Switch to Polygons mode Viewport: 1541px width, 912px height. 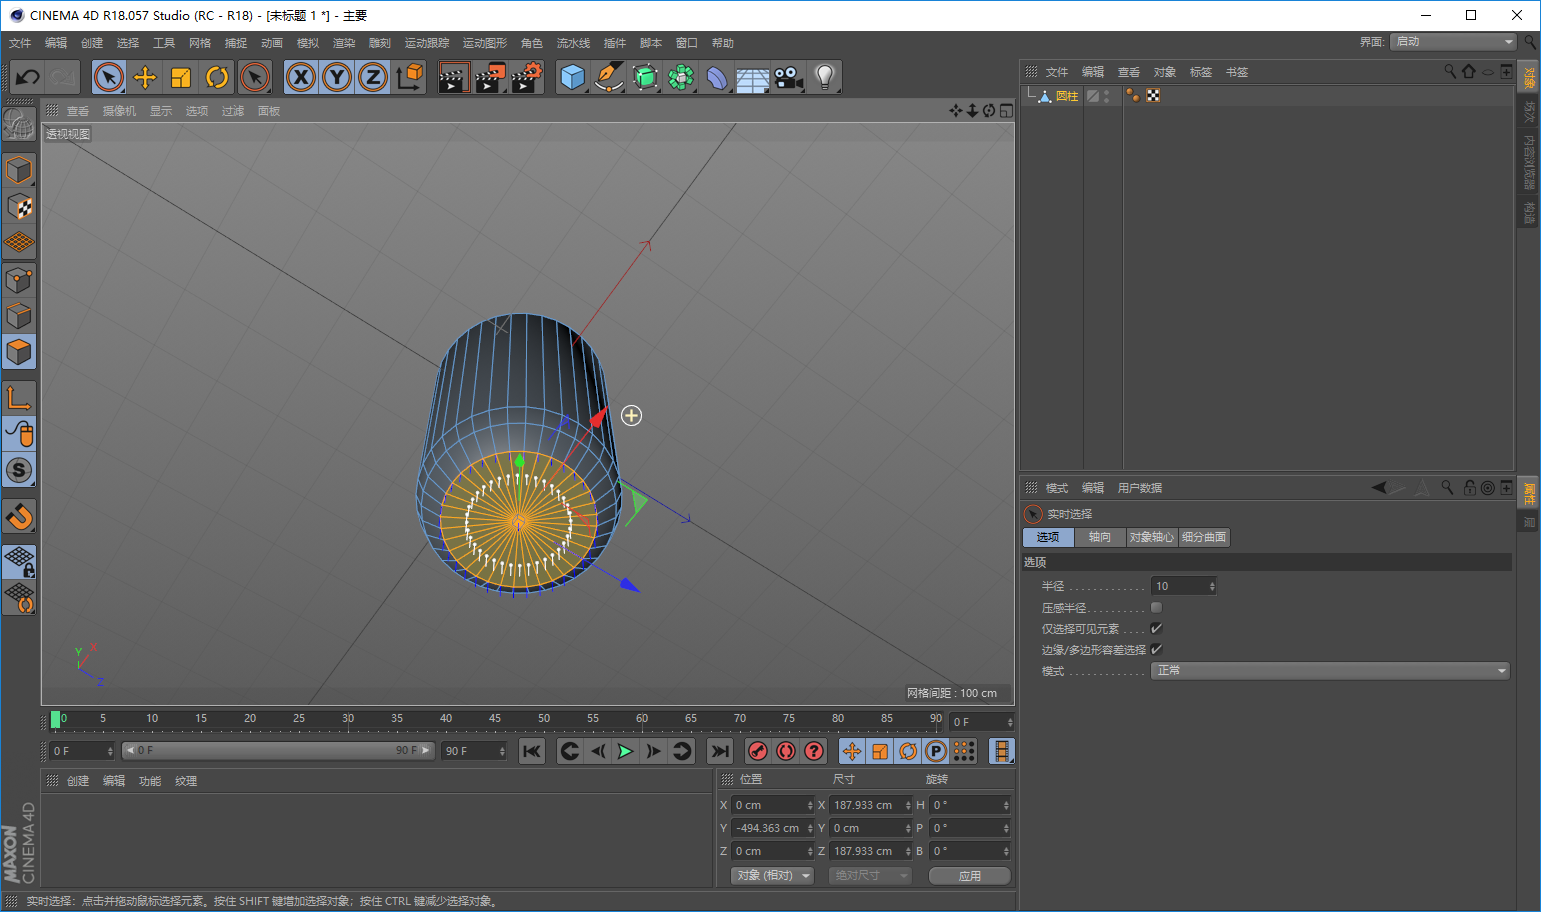click(19, 351)
